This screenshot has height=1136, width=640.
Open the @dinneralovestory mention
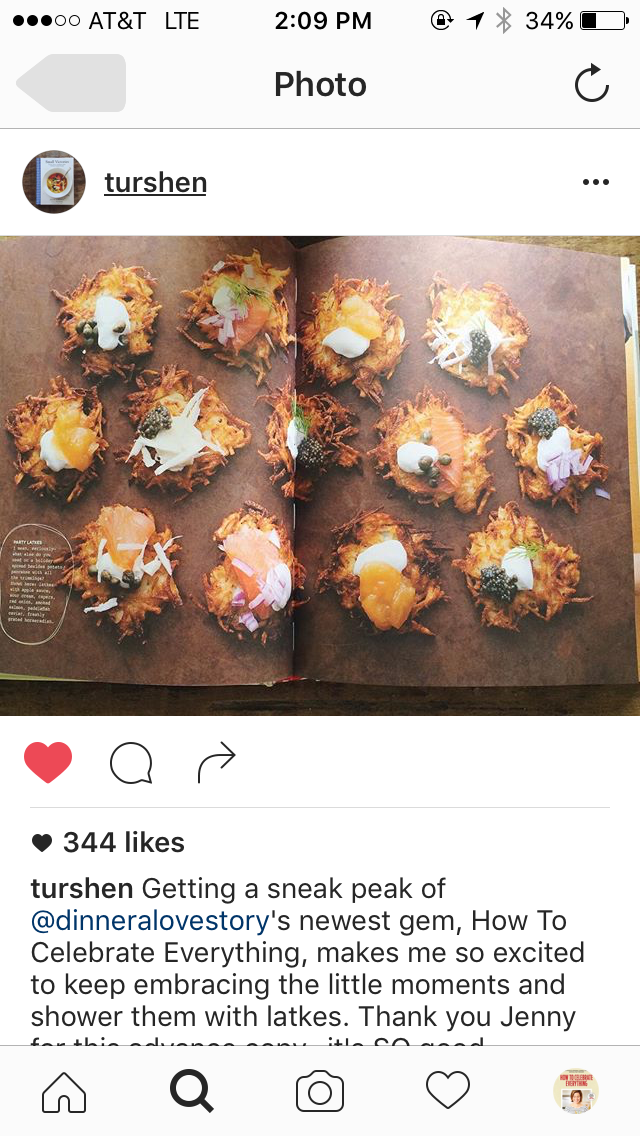150,921
